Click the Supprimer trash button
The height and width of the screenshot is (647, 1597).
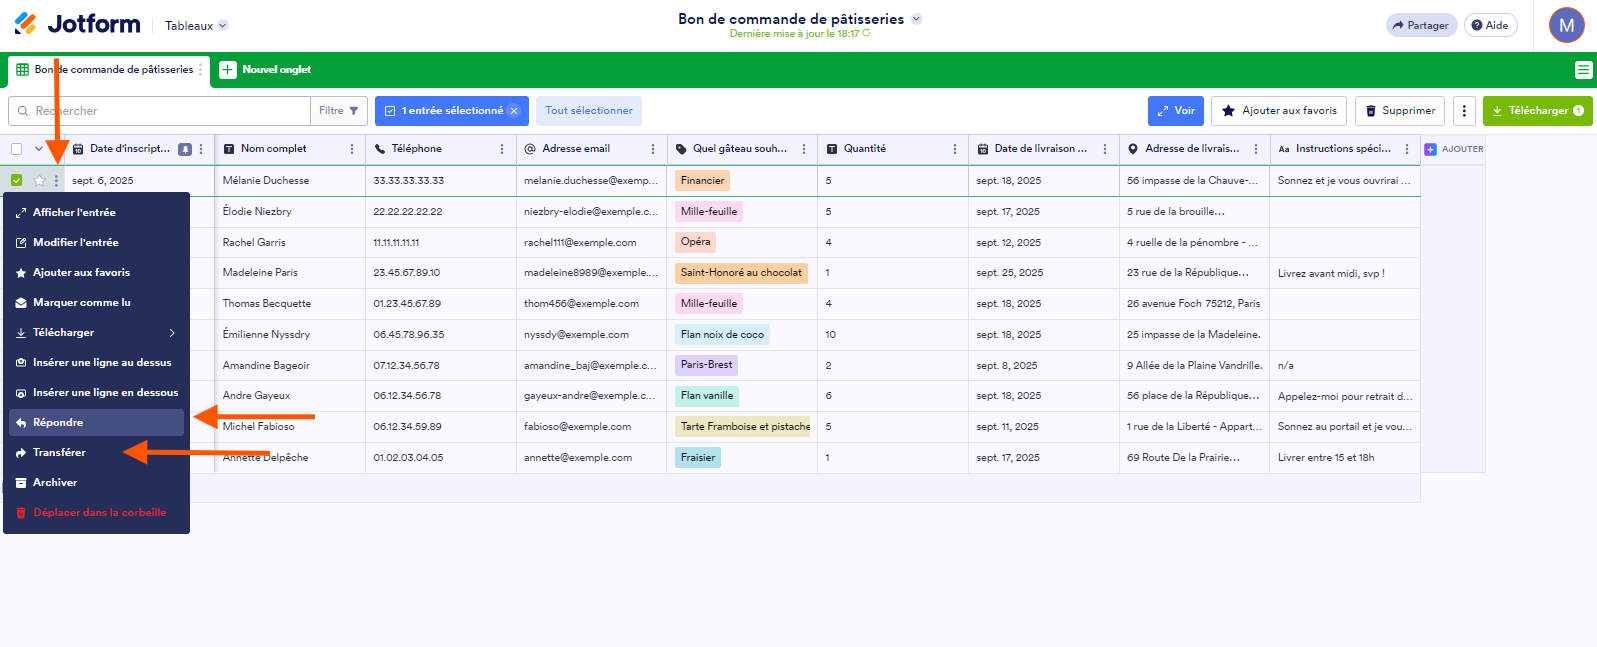1400,111
